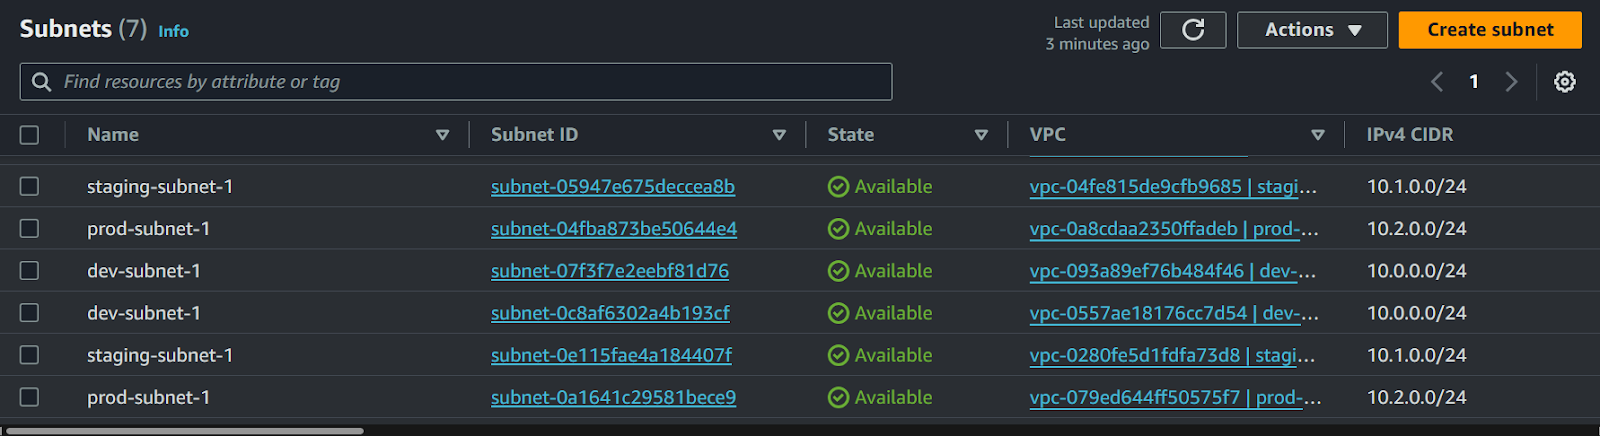Select checkbox for subnet-0e115fae4a184407f row

30,355
